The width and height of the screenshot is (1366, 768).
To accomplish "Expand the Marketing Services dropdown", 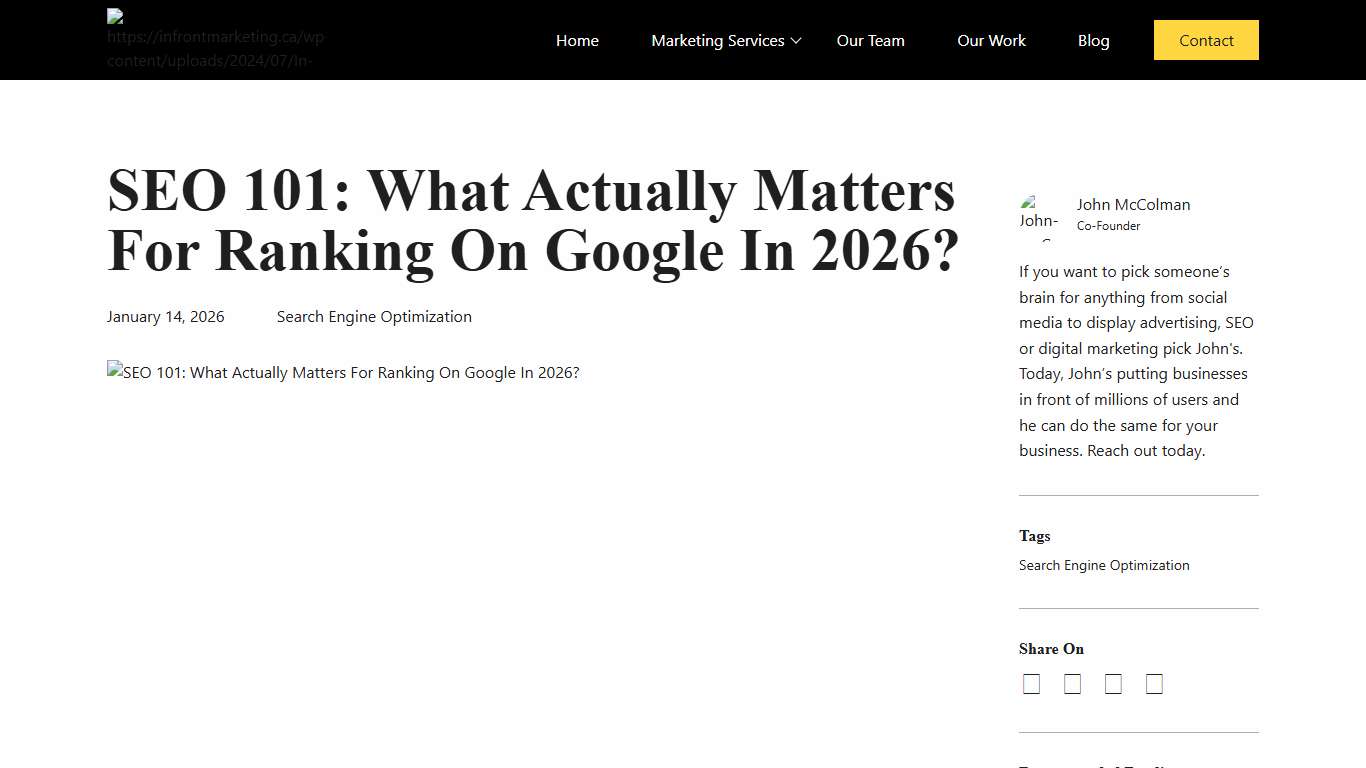I will click(x=718, y=40).
